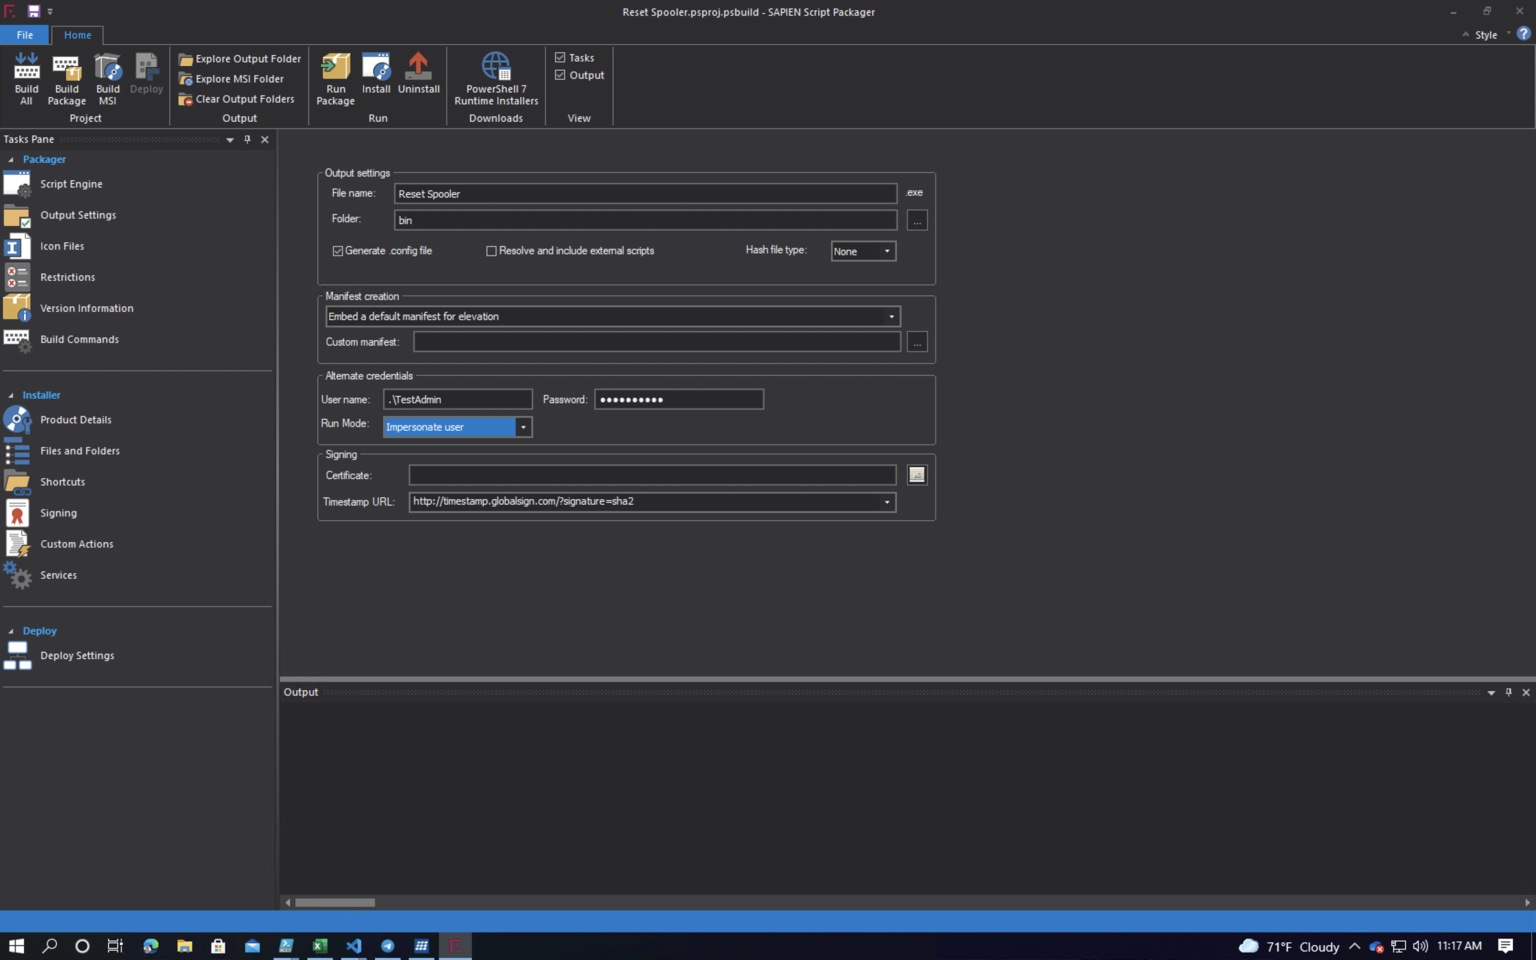
Task: Open the Output panel options arrow
Action: [1491, 692]
